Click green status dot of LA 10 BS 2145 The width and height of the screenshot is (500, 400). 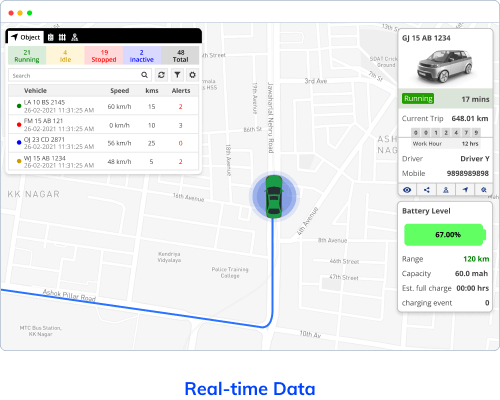click(19, 106)
